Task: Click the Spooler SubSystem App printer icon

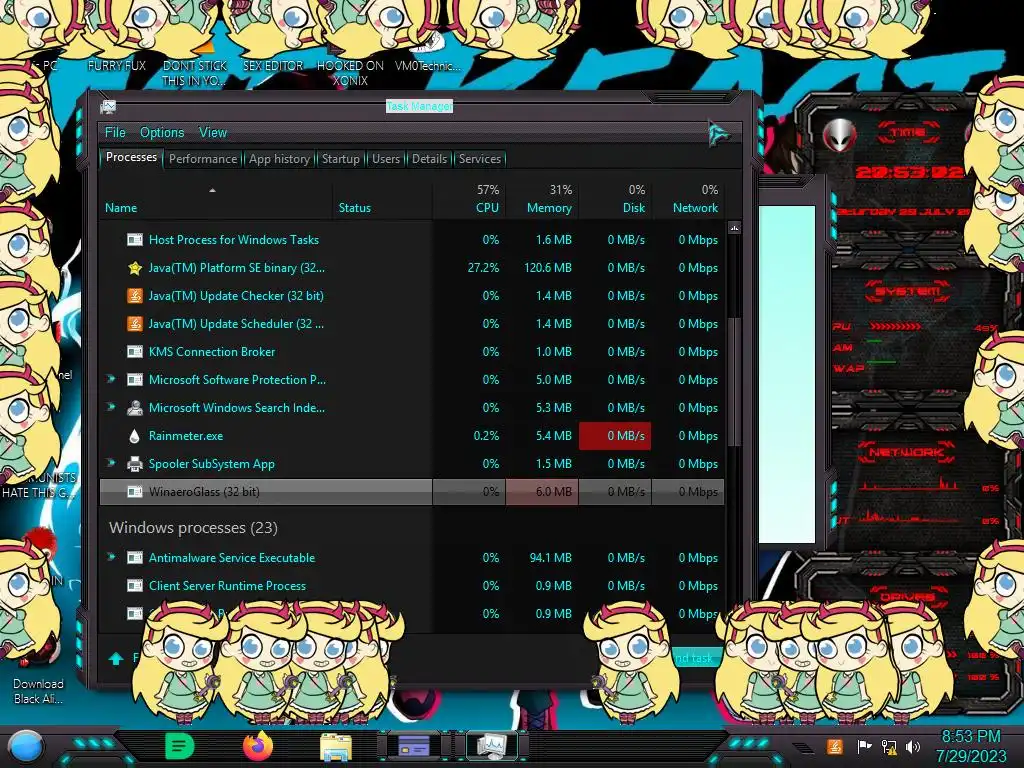Action: (135, 464)
